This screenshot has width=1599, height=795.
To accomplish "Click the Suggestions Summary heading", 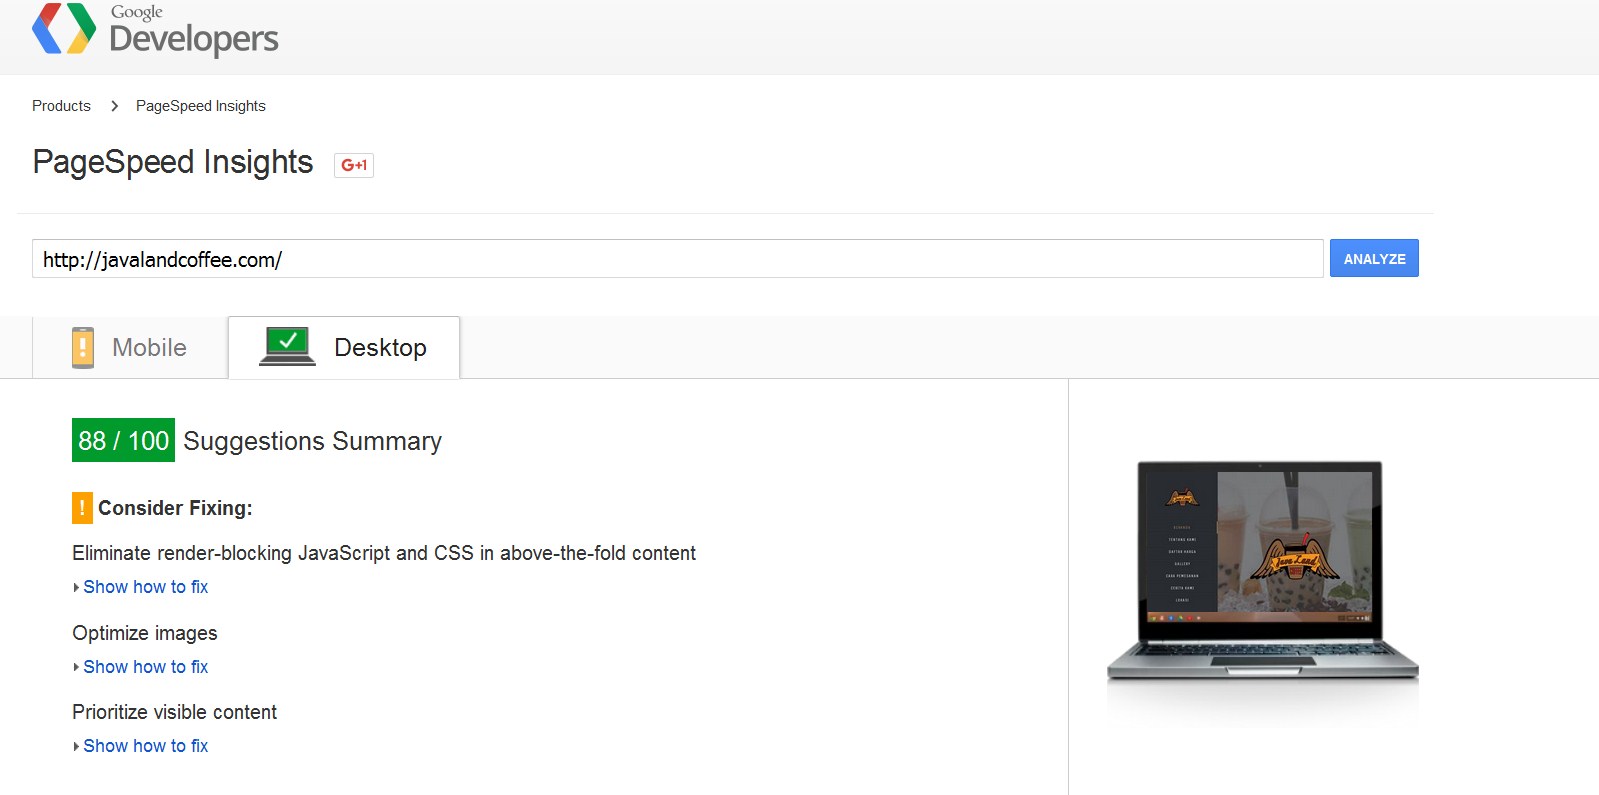I will [312, 441].
